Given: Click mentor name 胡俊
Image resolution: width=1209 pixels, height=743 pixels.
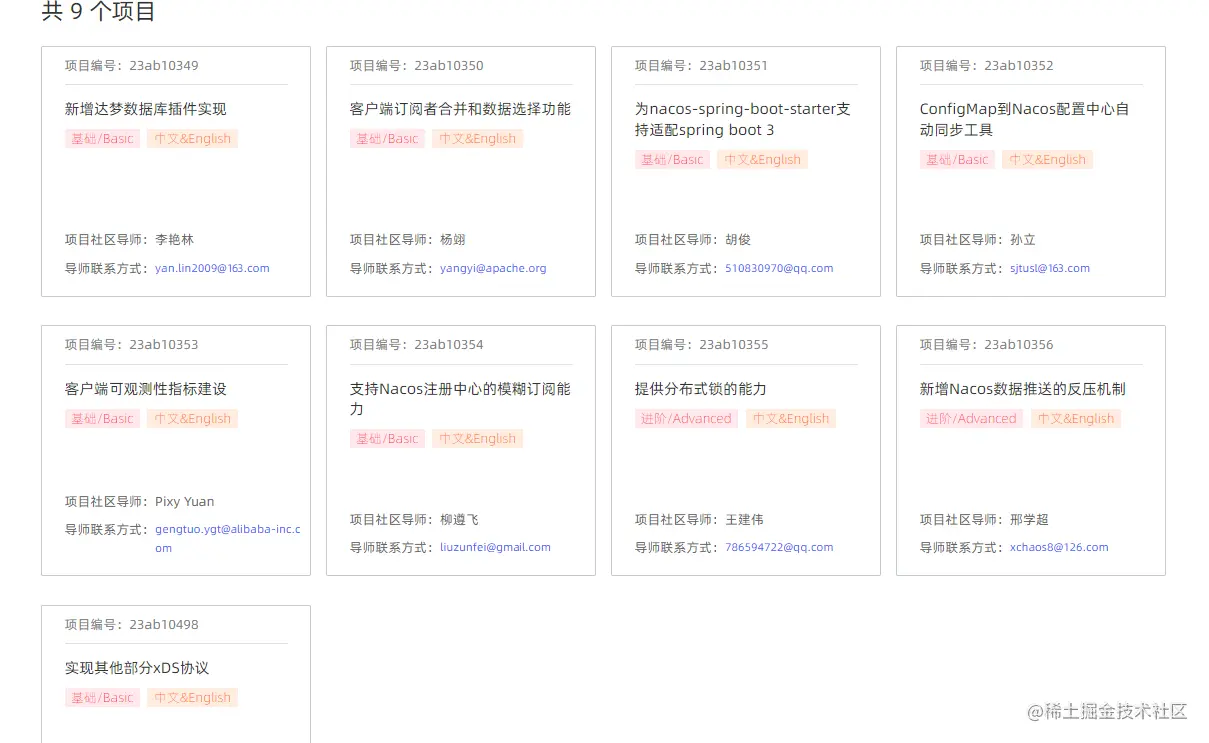Looking at the screenshot, I should tap(738, 240).
